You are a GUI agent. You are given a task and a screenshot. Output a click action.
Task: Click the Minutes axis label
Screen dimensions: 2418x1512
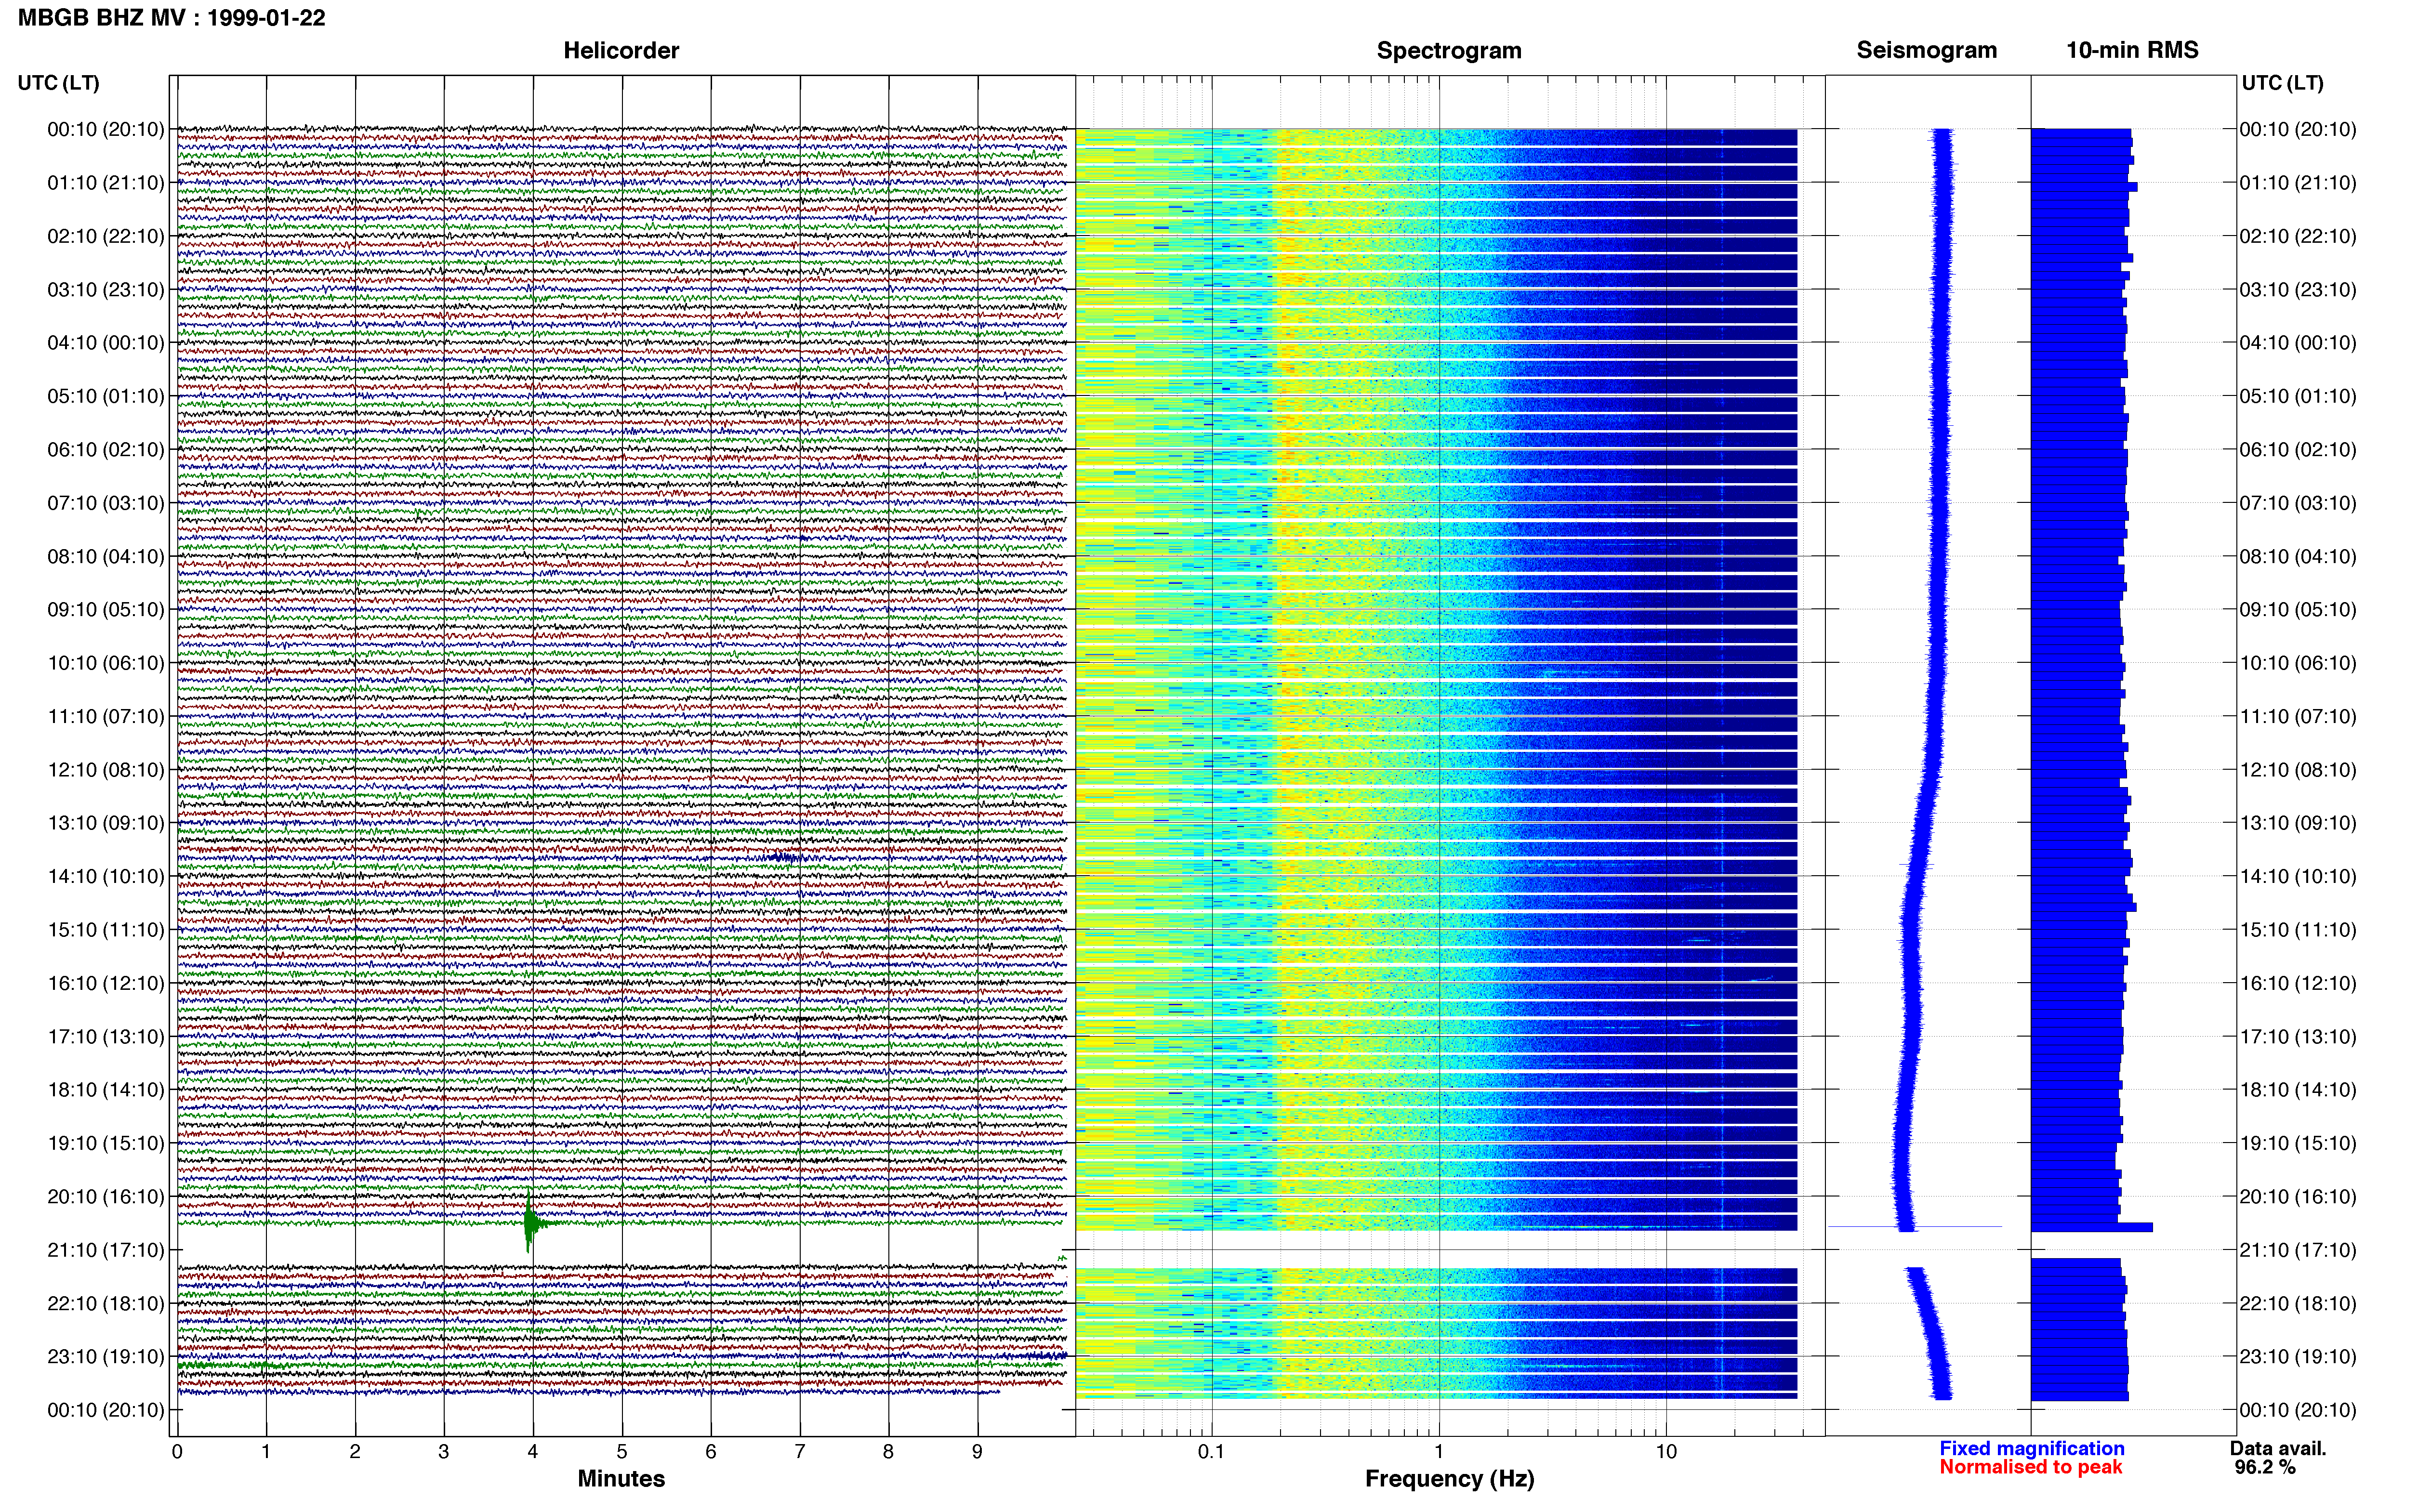pos(621,1478)
